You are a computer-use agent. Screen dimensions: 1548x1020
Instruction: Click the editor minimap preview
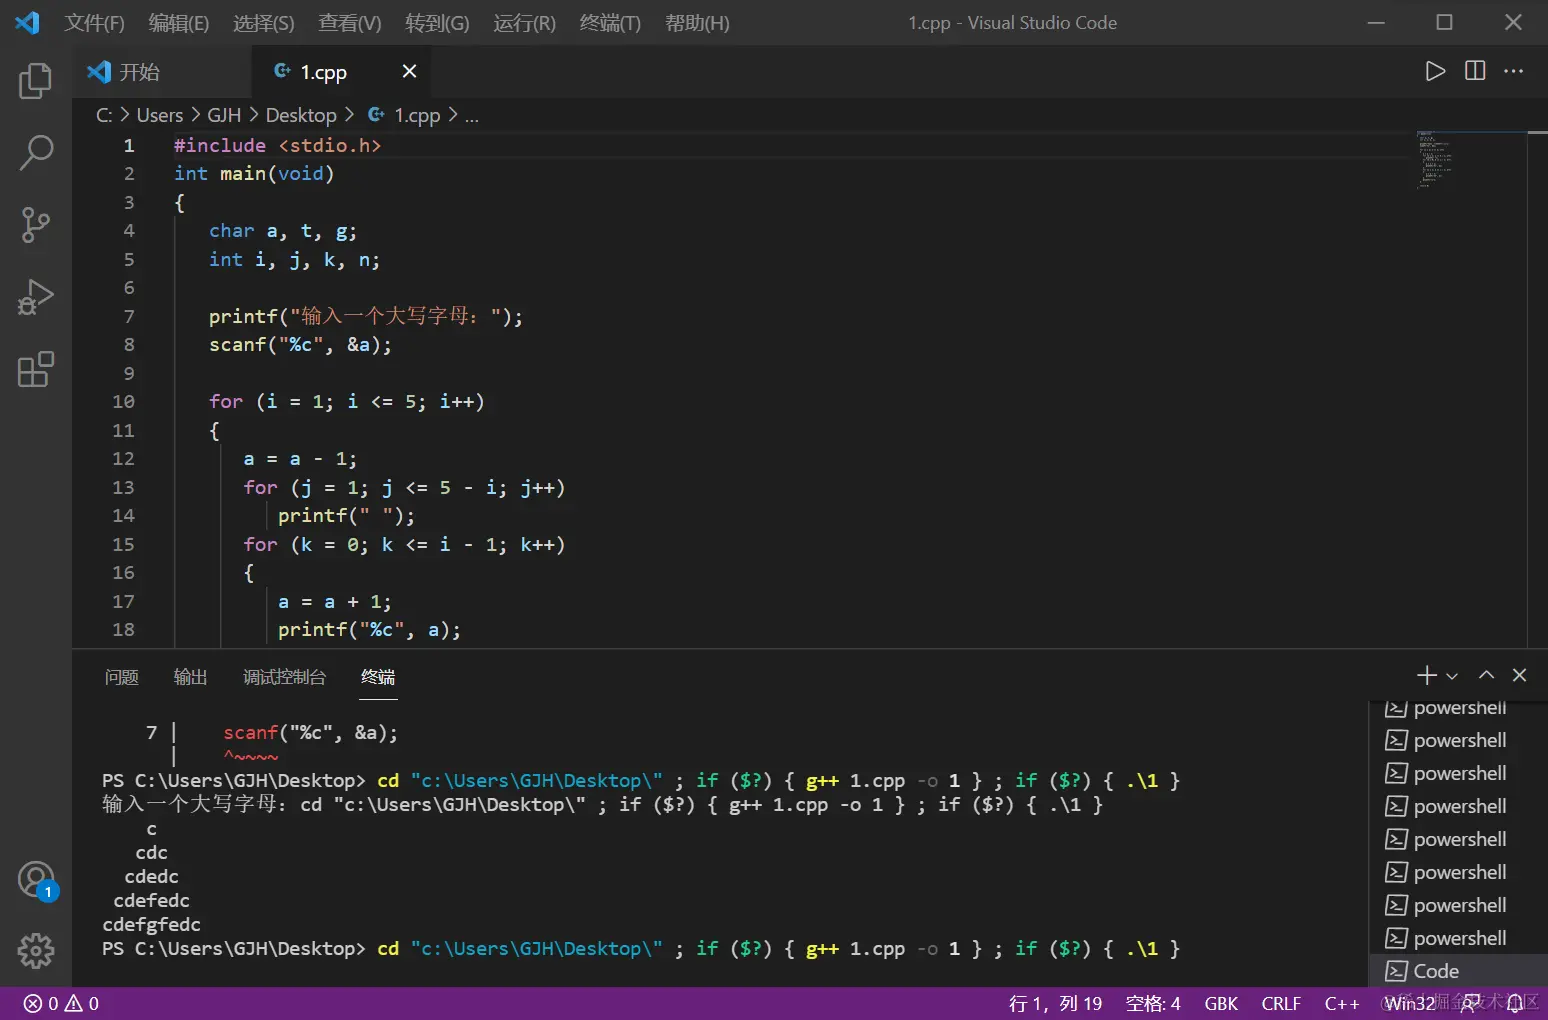pos(1435,160)
